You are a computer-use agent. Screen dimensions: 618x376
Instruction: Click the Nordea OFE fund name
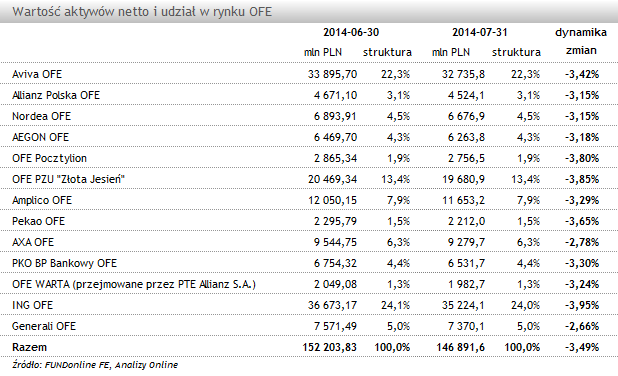[x=41, y=116]
